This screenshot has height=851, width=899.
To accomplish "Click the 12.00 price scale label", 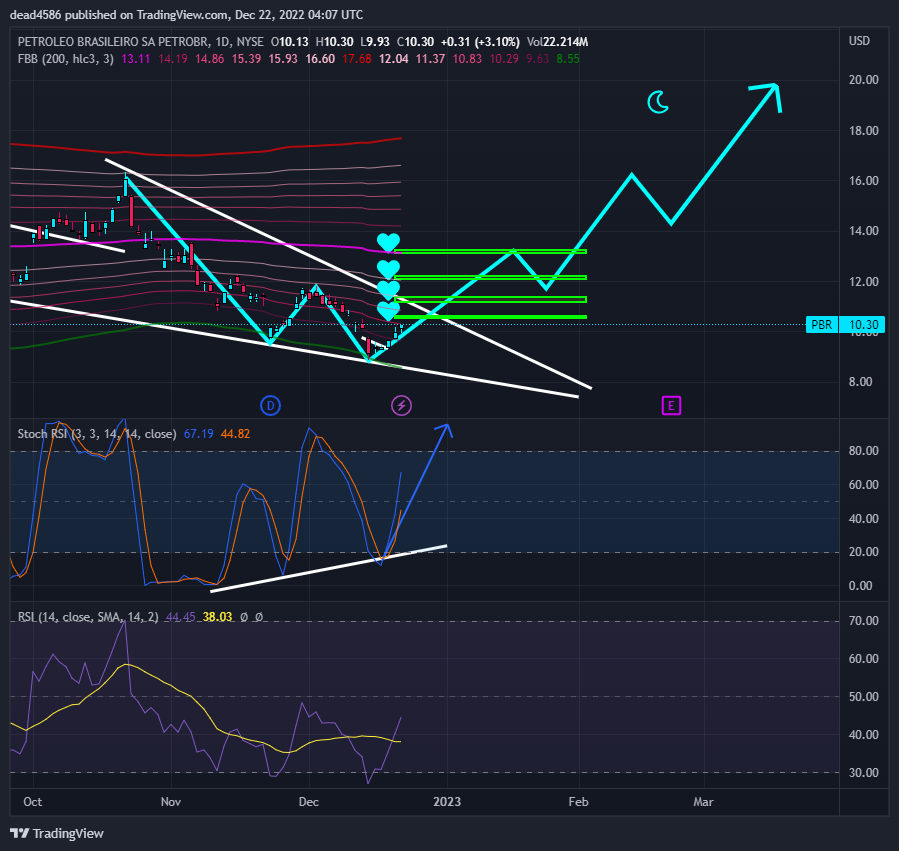I will (x=863, y=282).
